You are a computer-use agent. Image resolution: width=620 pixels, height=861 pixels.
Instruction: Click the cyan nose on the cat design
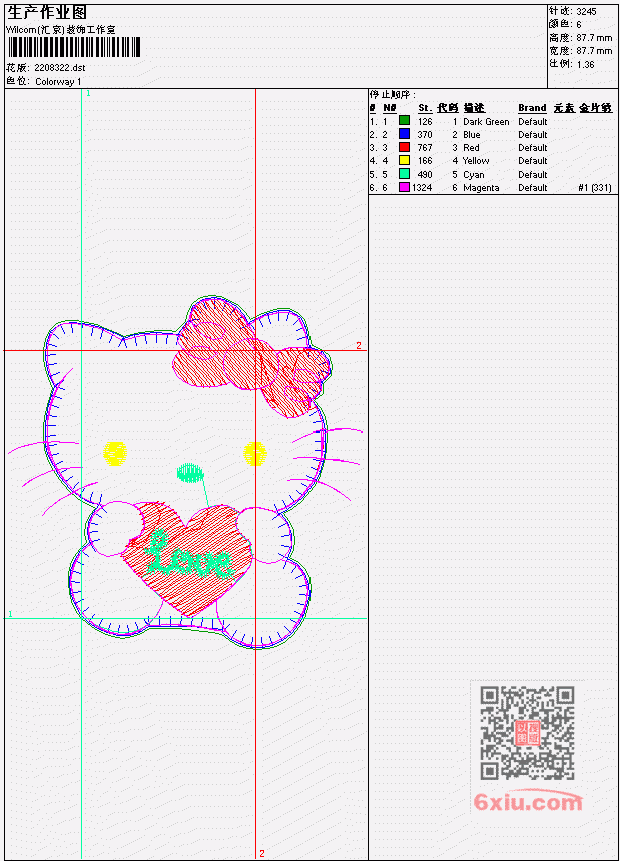pyautogui.click(x=190, y=473)
